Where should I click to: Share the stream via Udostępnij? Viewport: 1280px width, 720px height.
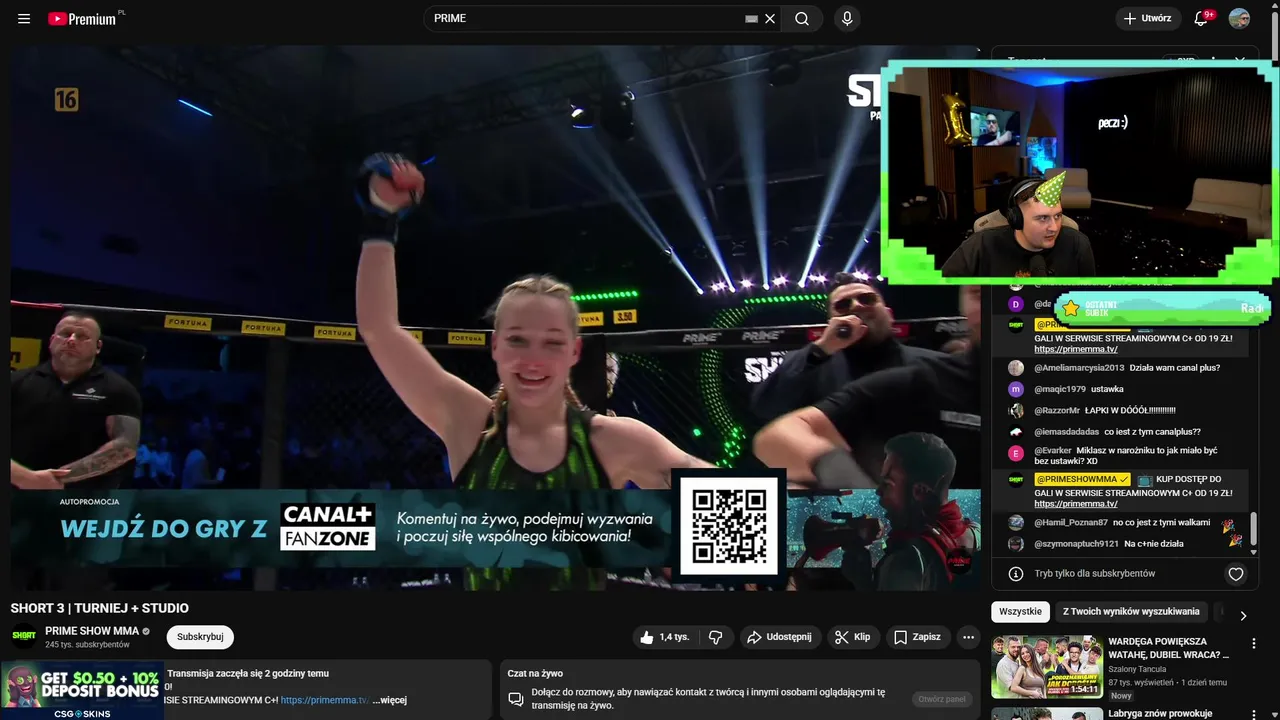pos(780,637)
